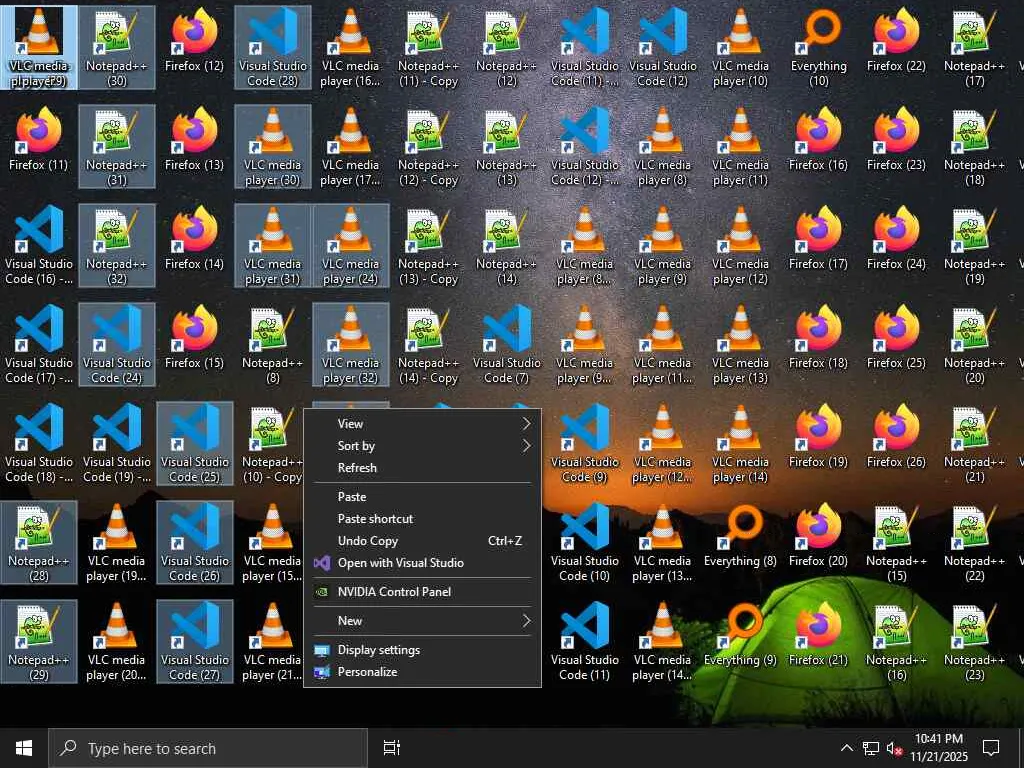This screenshot has height=768, width=1024.
Task: Select the Visual Studio Code (26) shortcut
Action: tap(195, 542)
